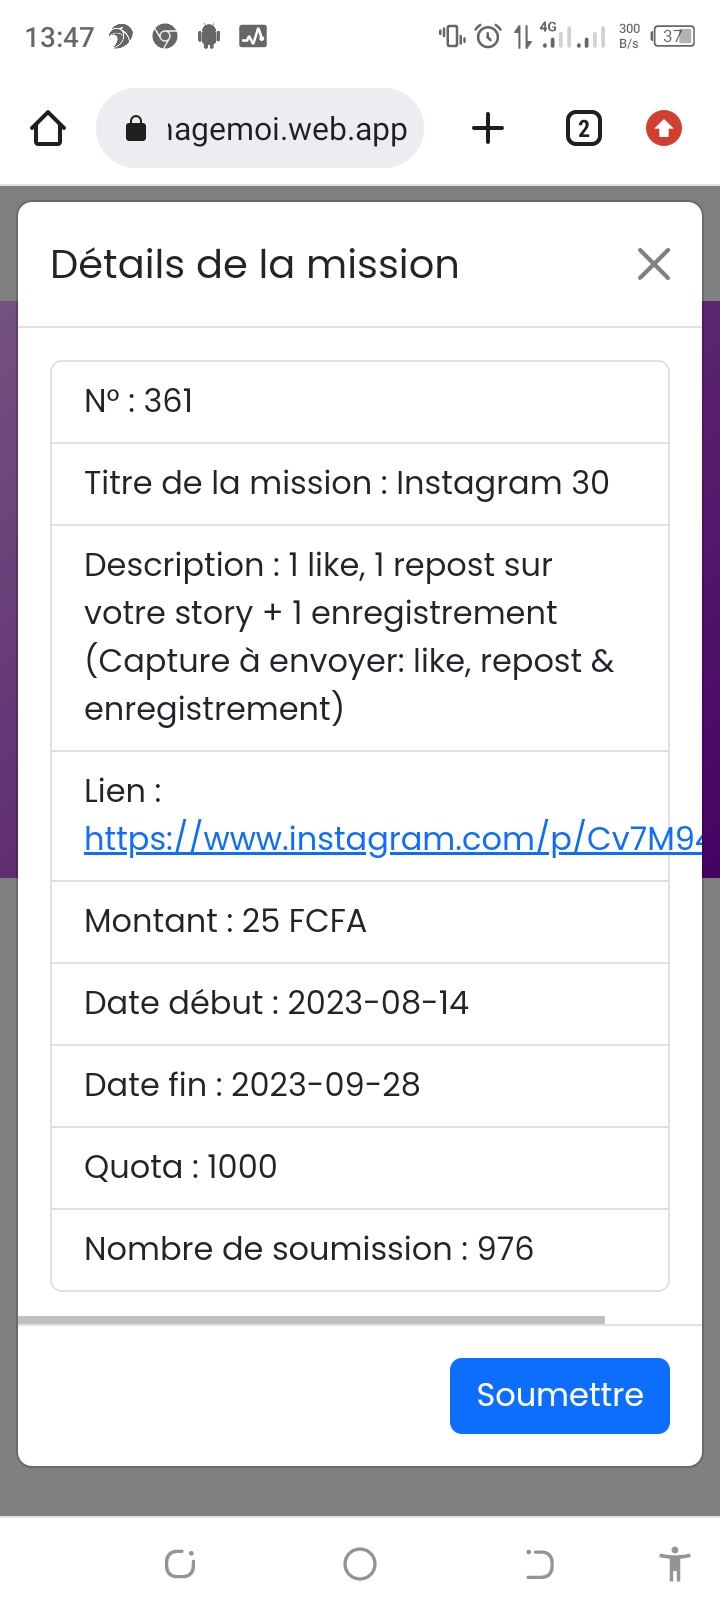This screenshot has height=1612, width=720.
Task: Tap the alarm clock status icon
Action: (x=488, y=37)
